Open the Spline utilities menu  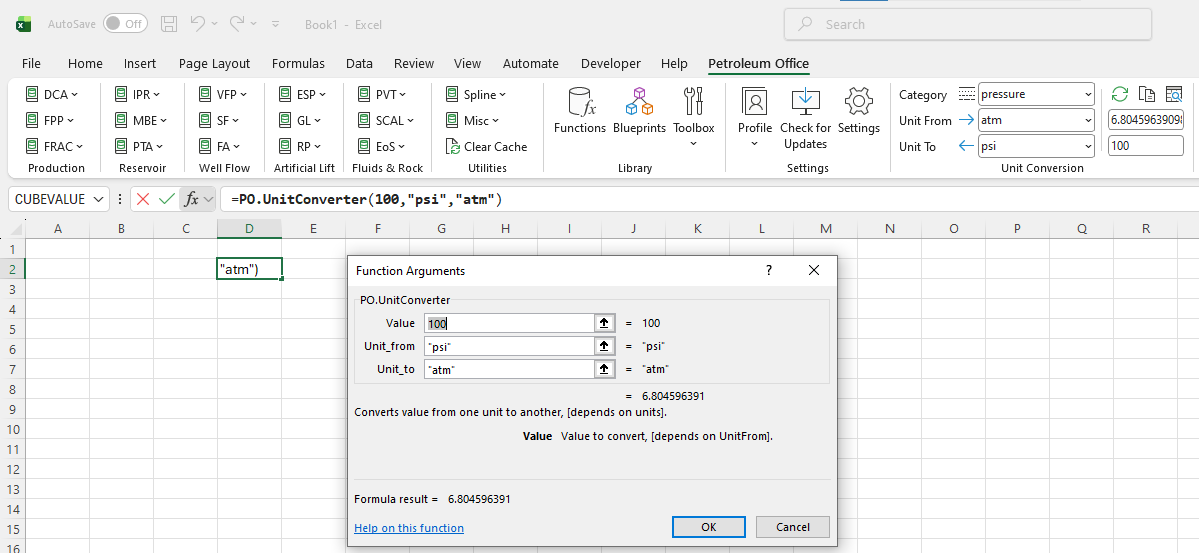coord(475,95)
